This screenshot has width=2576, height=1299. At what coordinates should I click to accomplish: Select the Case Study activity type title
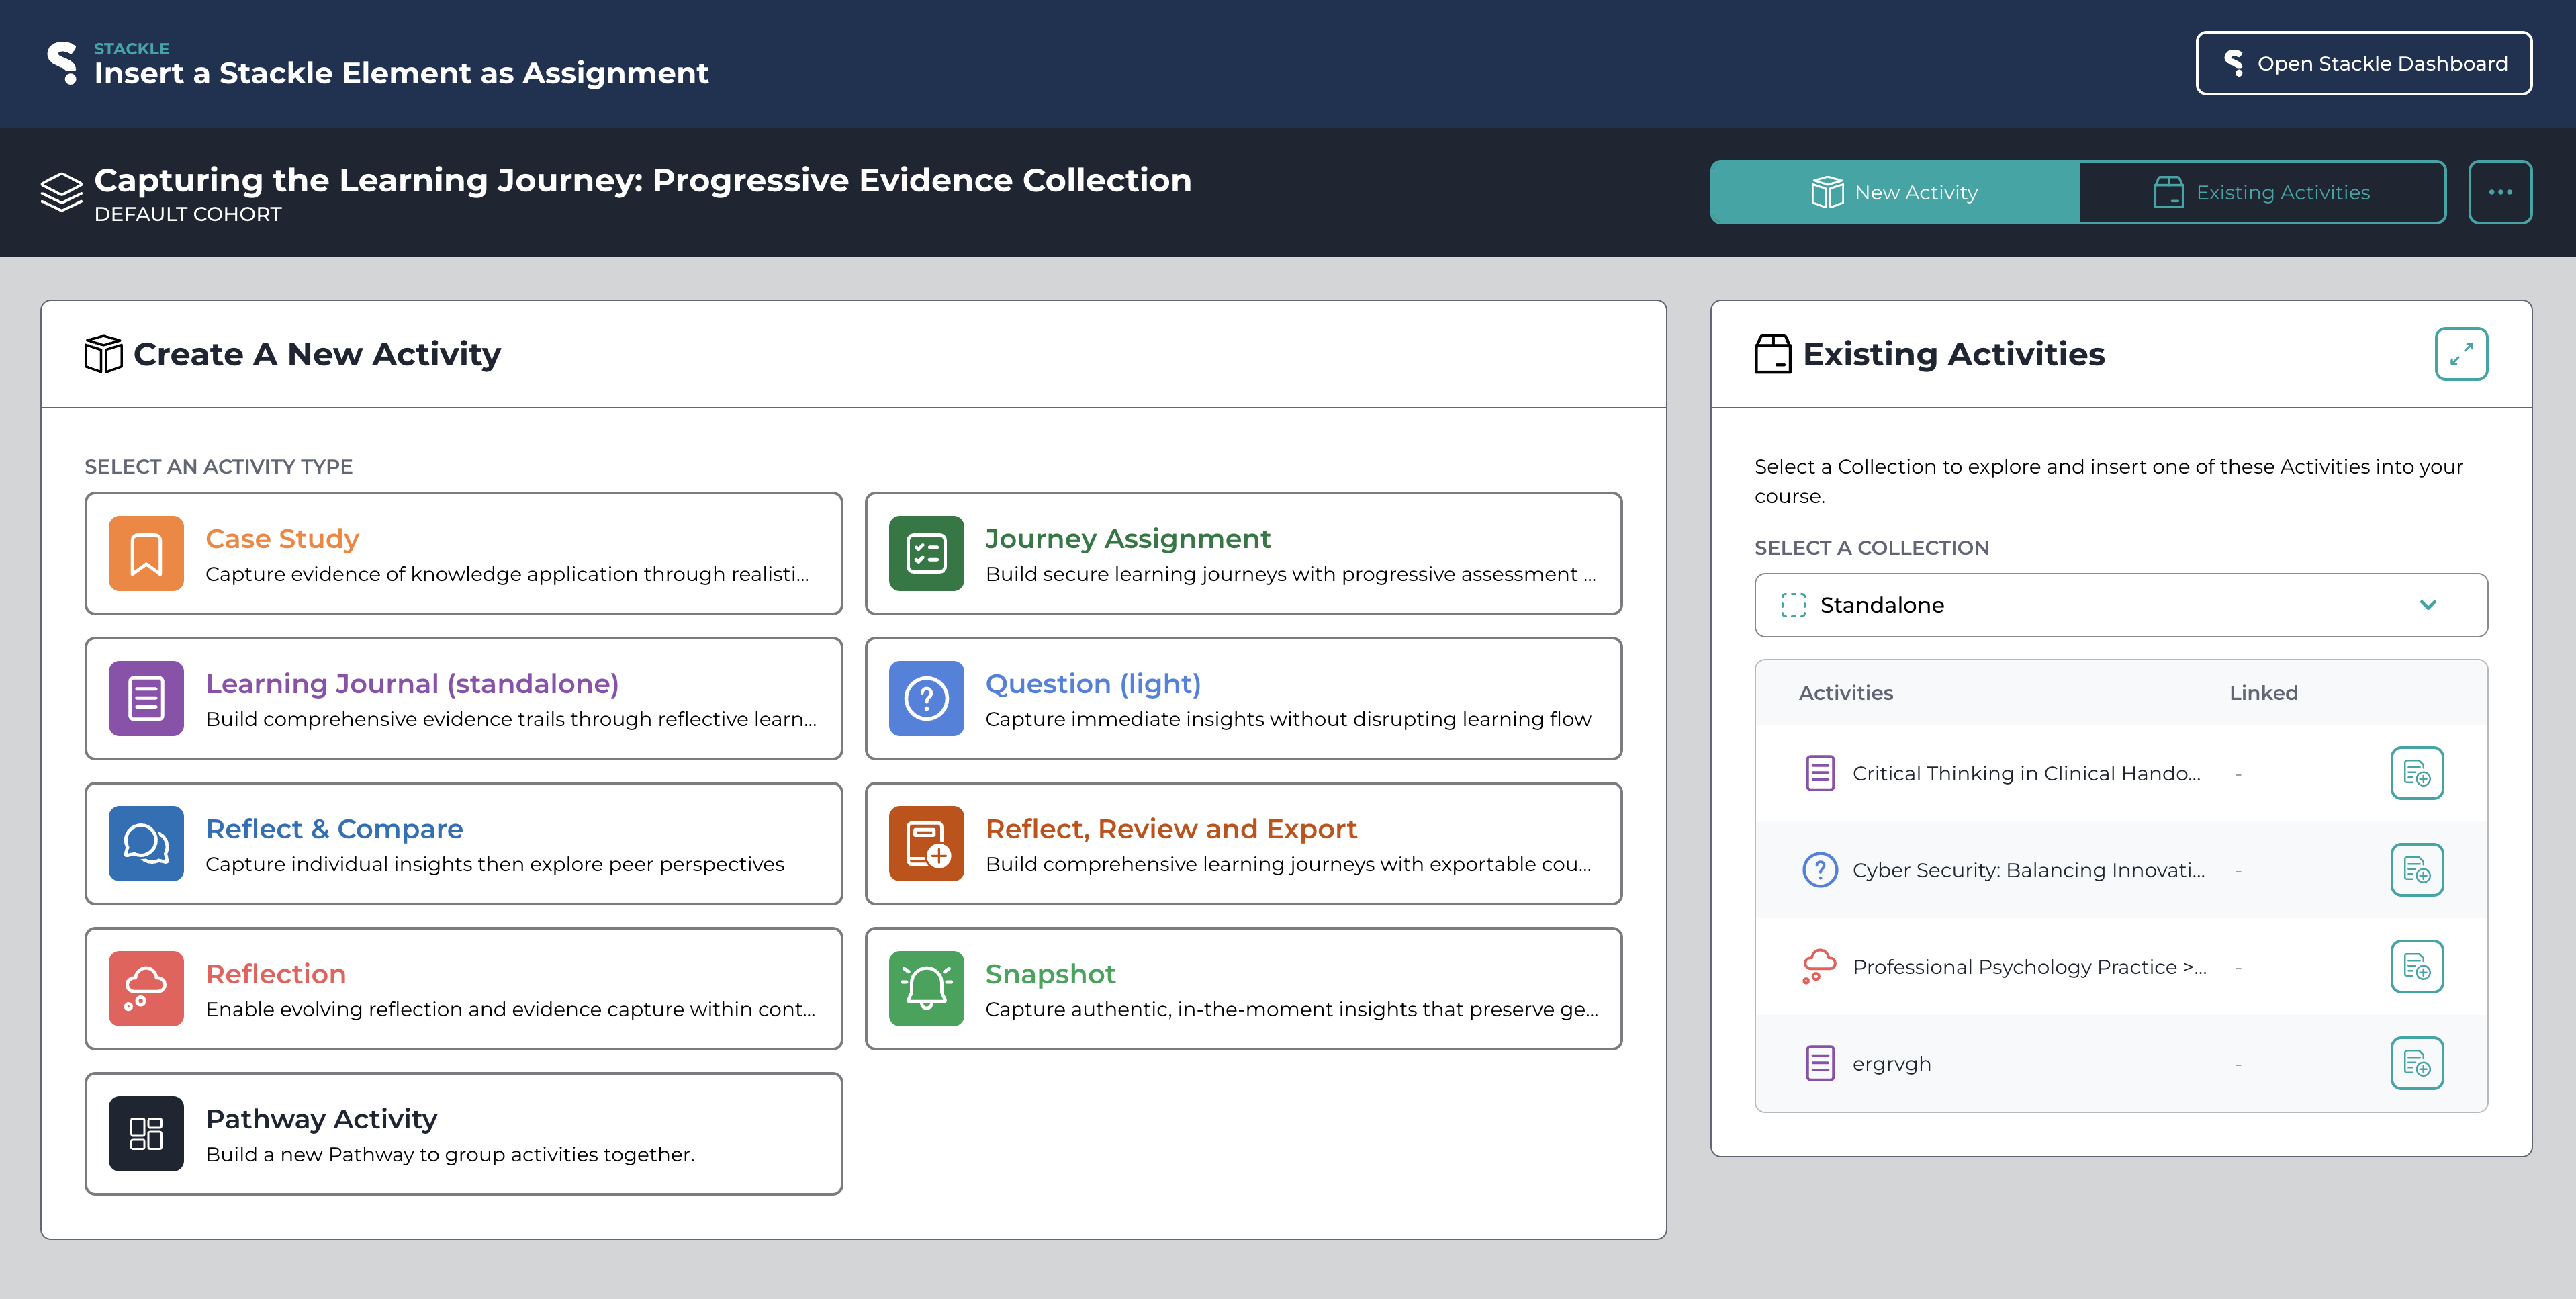[282, 538]
